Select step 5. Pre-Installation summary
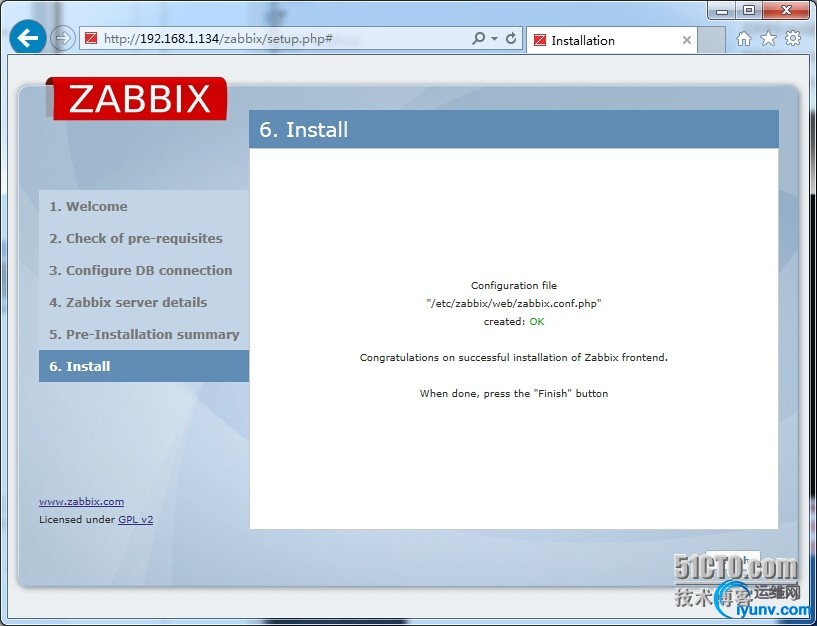This screenshot has height=626, width=817. [143, 334]
